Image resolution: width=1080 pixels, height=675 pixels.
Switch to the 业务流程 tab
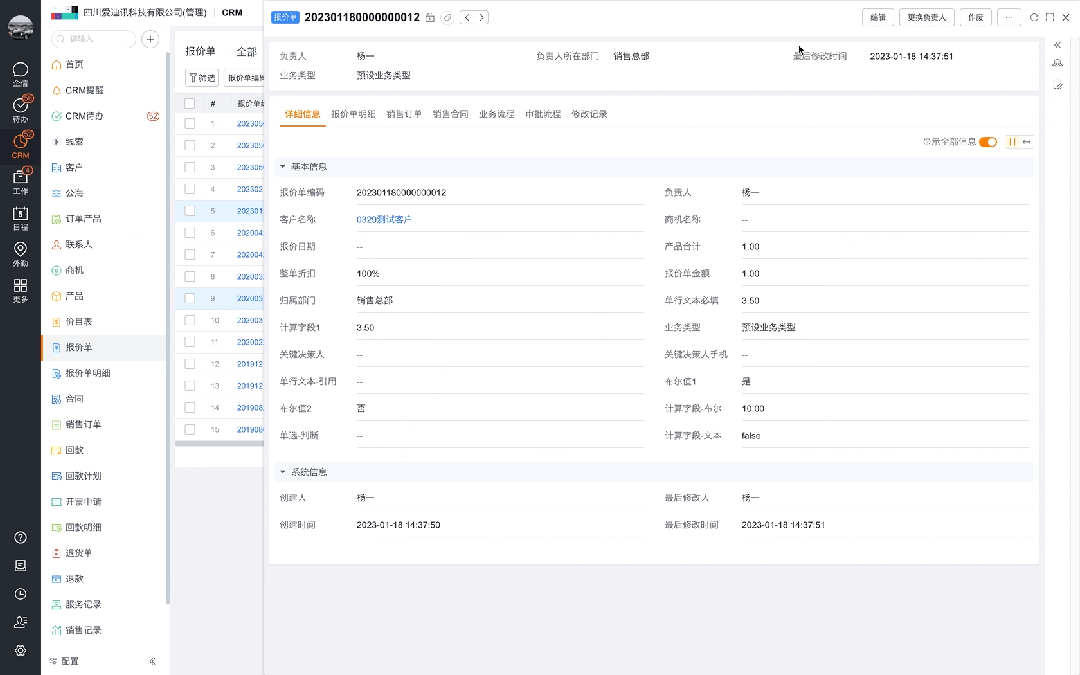pos(497,114)
